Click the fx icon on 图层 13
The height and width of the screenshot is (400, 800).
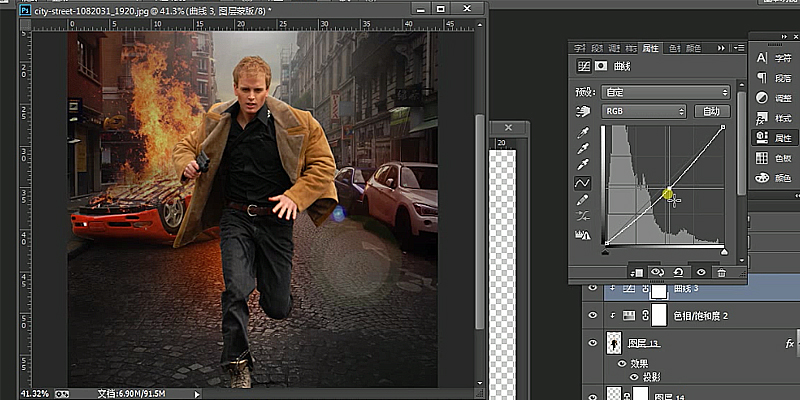pos(789,344)
